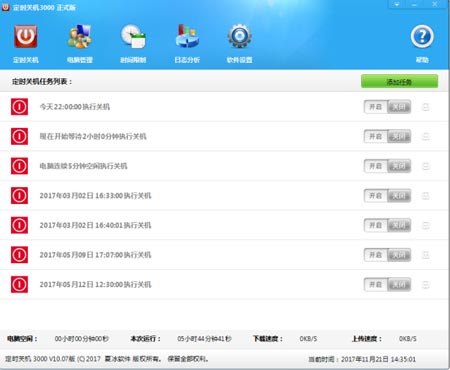Toggle 开启/关闭 switch for 05月12日 12:30:00 task
Image resolution: width=450 pixels, height=370 pixels.
tap(387, 285)
